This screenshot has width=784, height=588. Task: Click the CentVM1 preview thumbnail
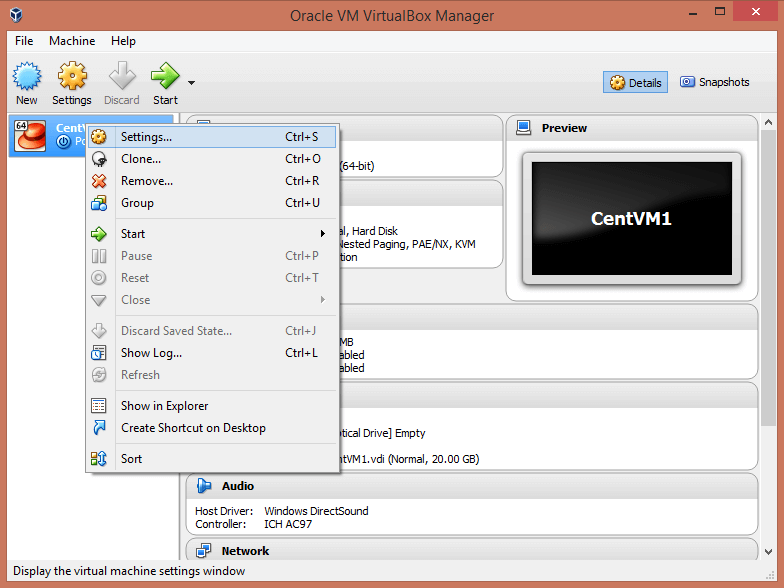pos(631,218)
